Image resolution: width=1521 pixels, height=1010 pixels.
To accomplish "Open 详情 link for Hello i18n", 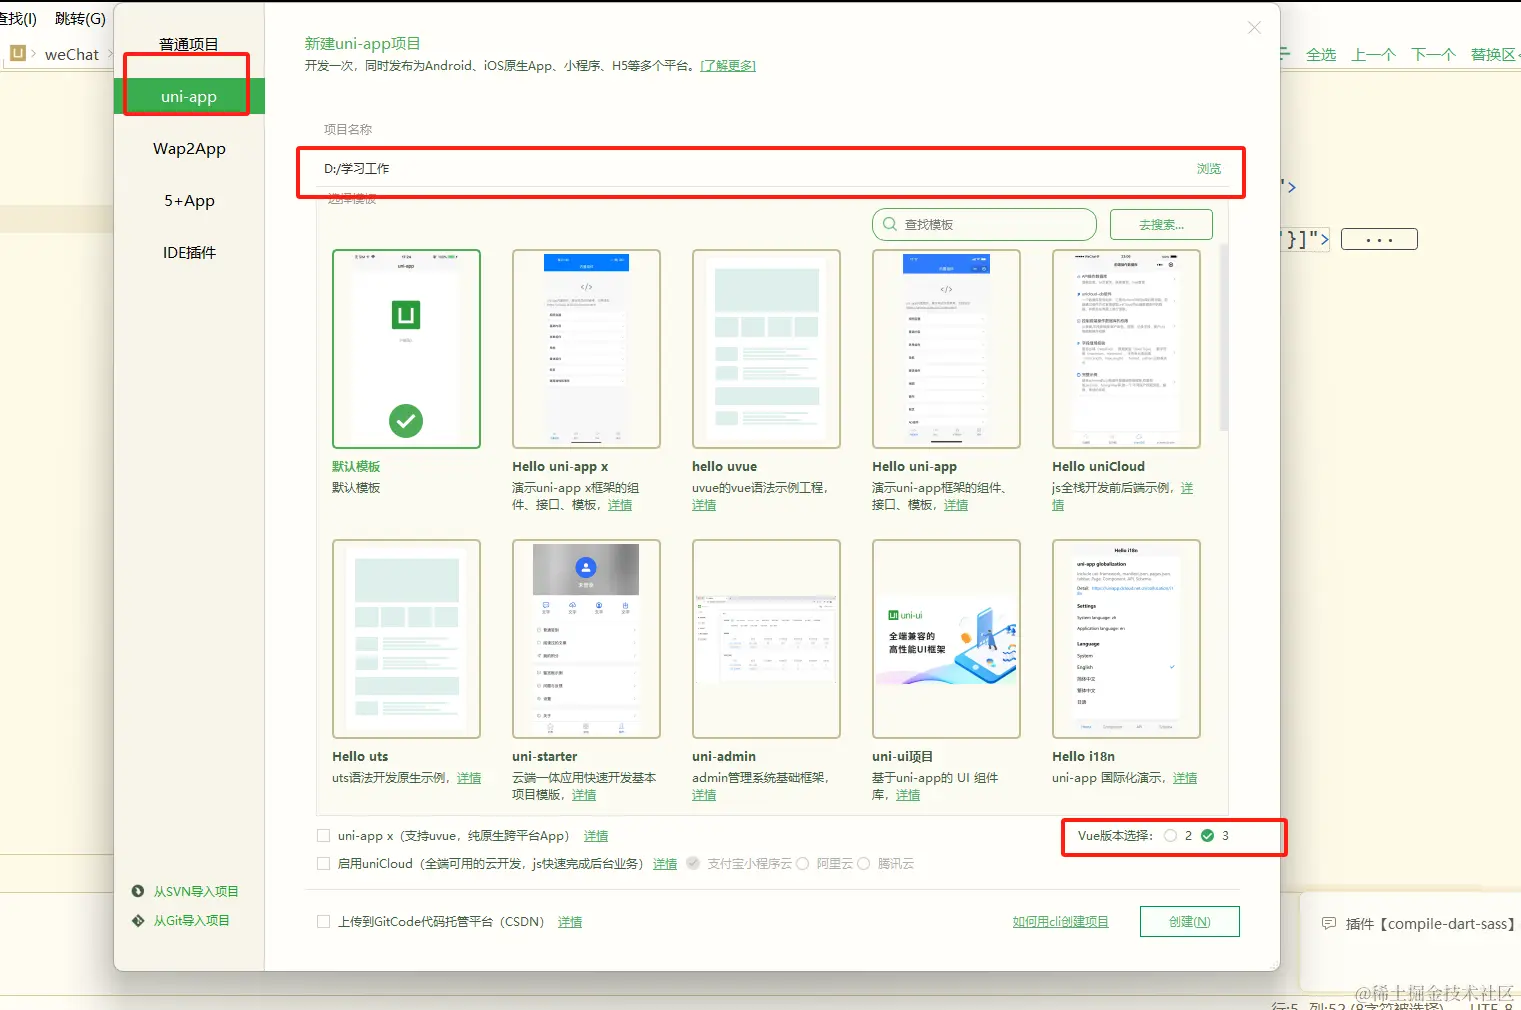I will (1185, 778).
